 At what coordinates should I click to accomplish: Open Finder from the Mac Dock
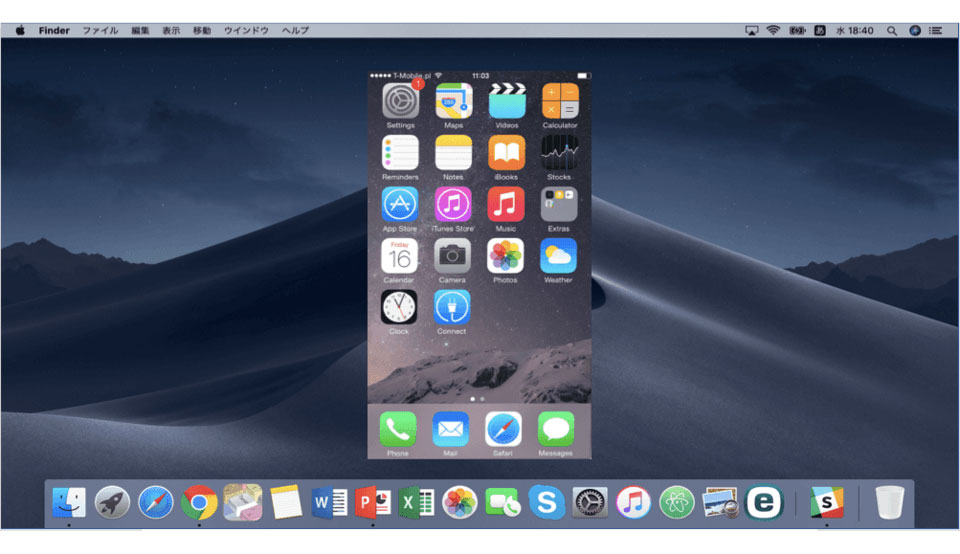(x=69, y=503)
